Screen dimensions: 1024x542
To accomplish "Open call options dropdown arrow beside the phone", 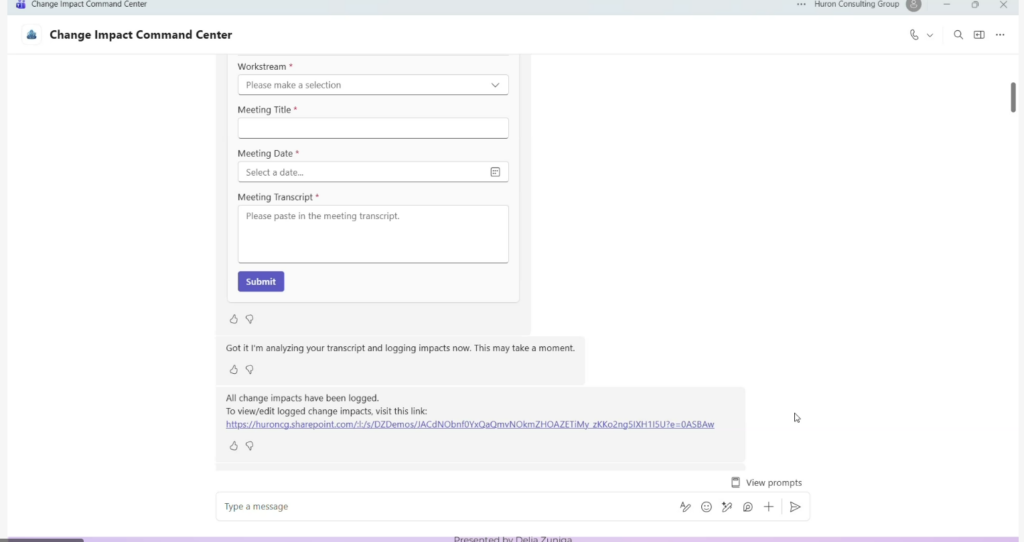I will tap(930, 35).
